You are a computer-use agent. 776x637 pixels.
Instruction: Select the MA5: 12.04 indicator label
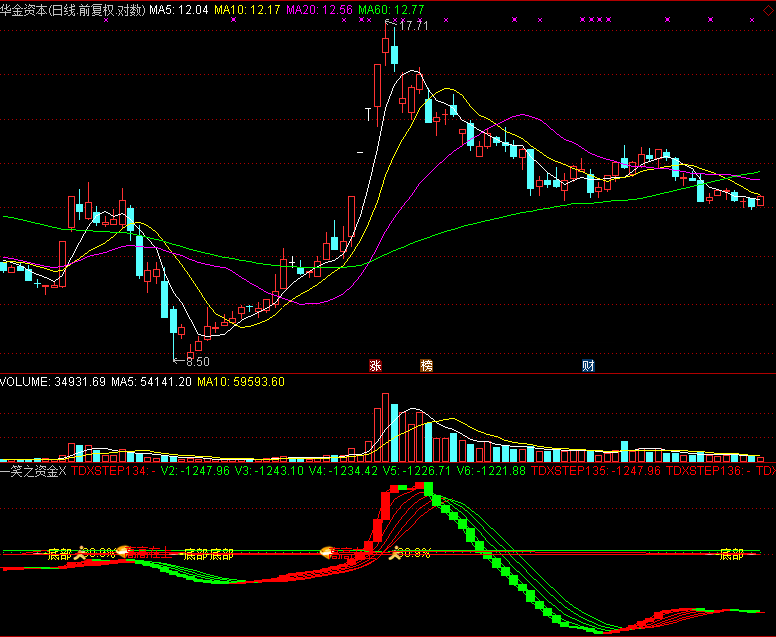(179, 9)
